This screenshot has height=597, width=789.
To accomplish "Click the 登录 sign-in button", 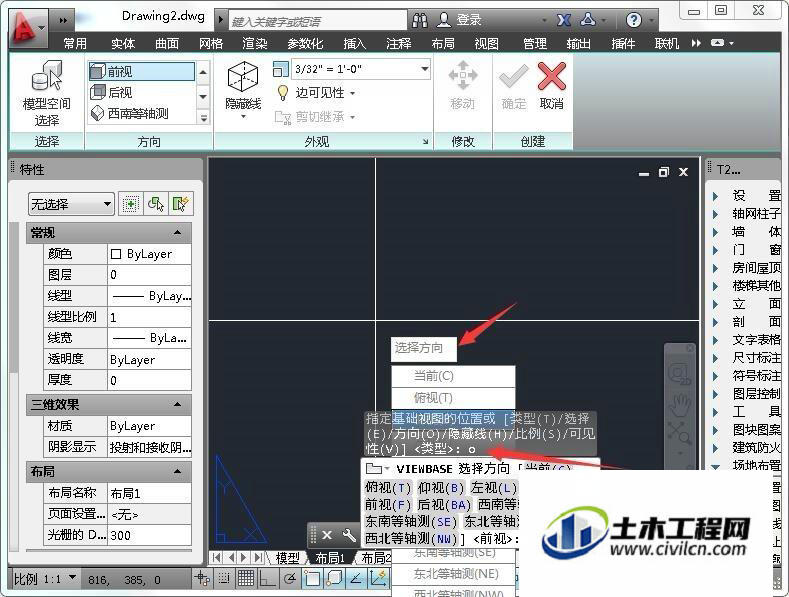I will (x=460, y=20).
